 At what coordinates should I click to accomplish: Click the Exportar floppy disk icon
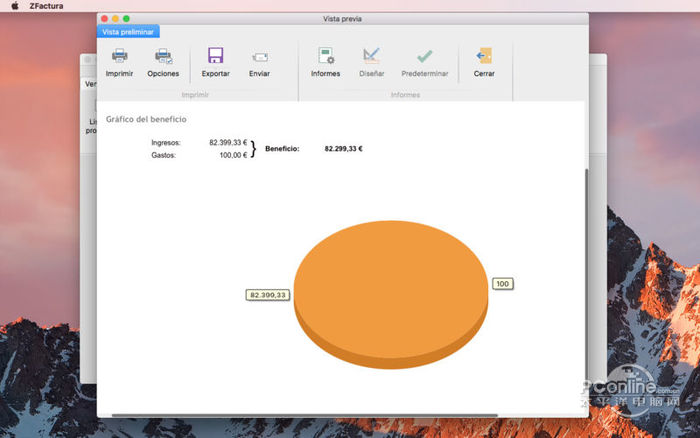tap(215, 57)
